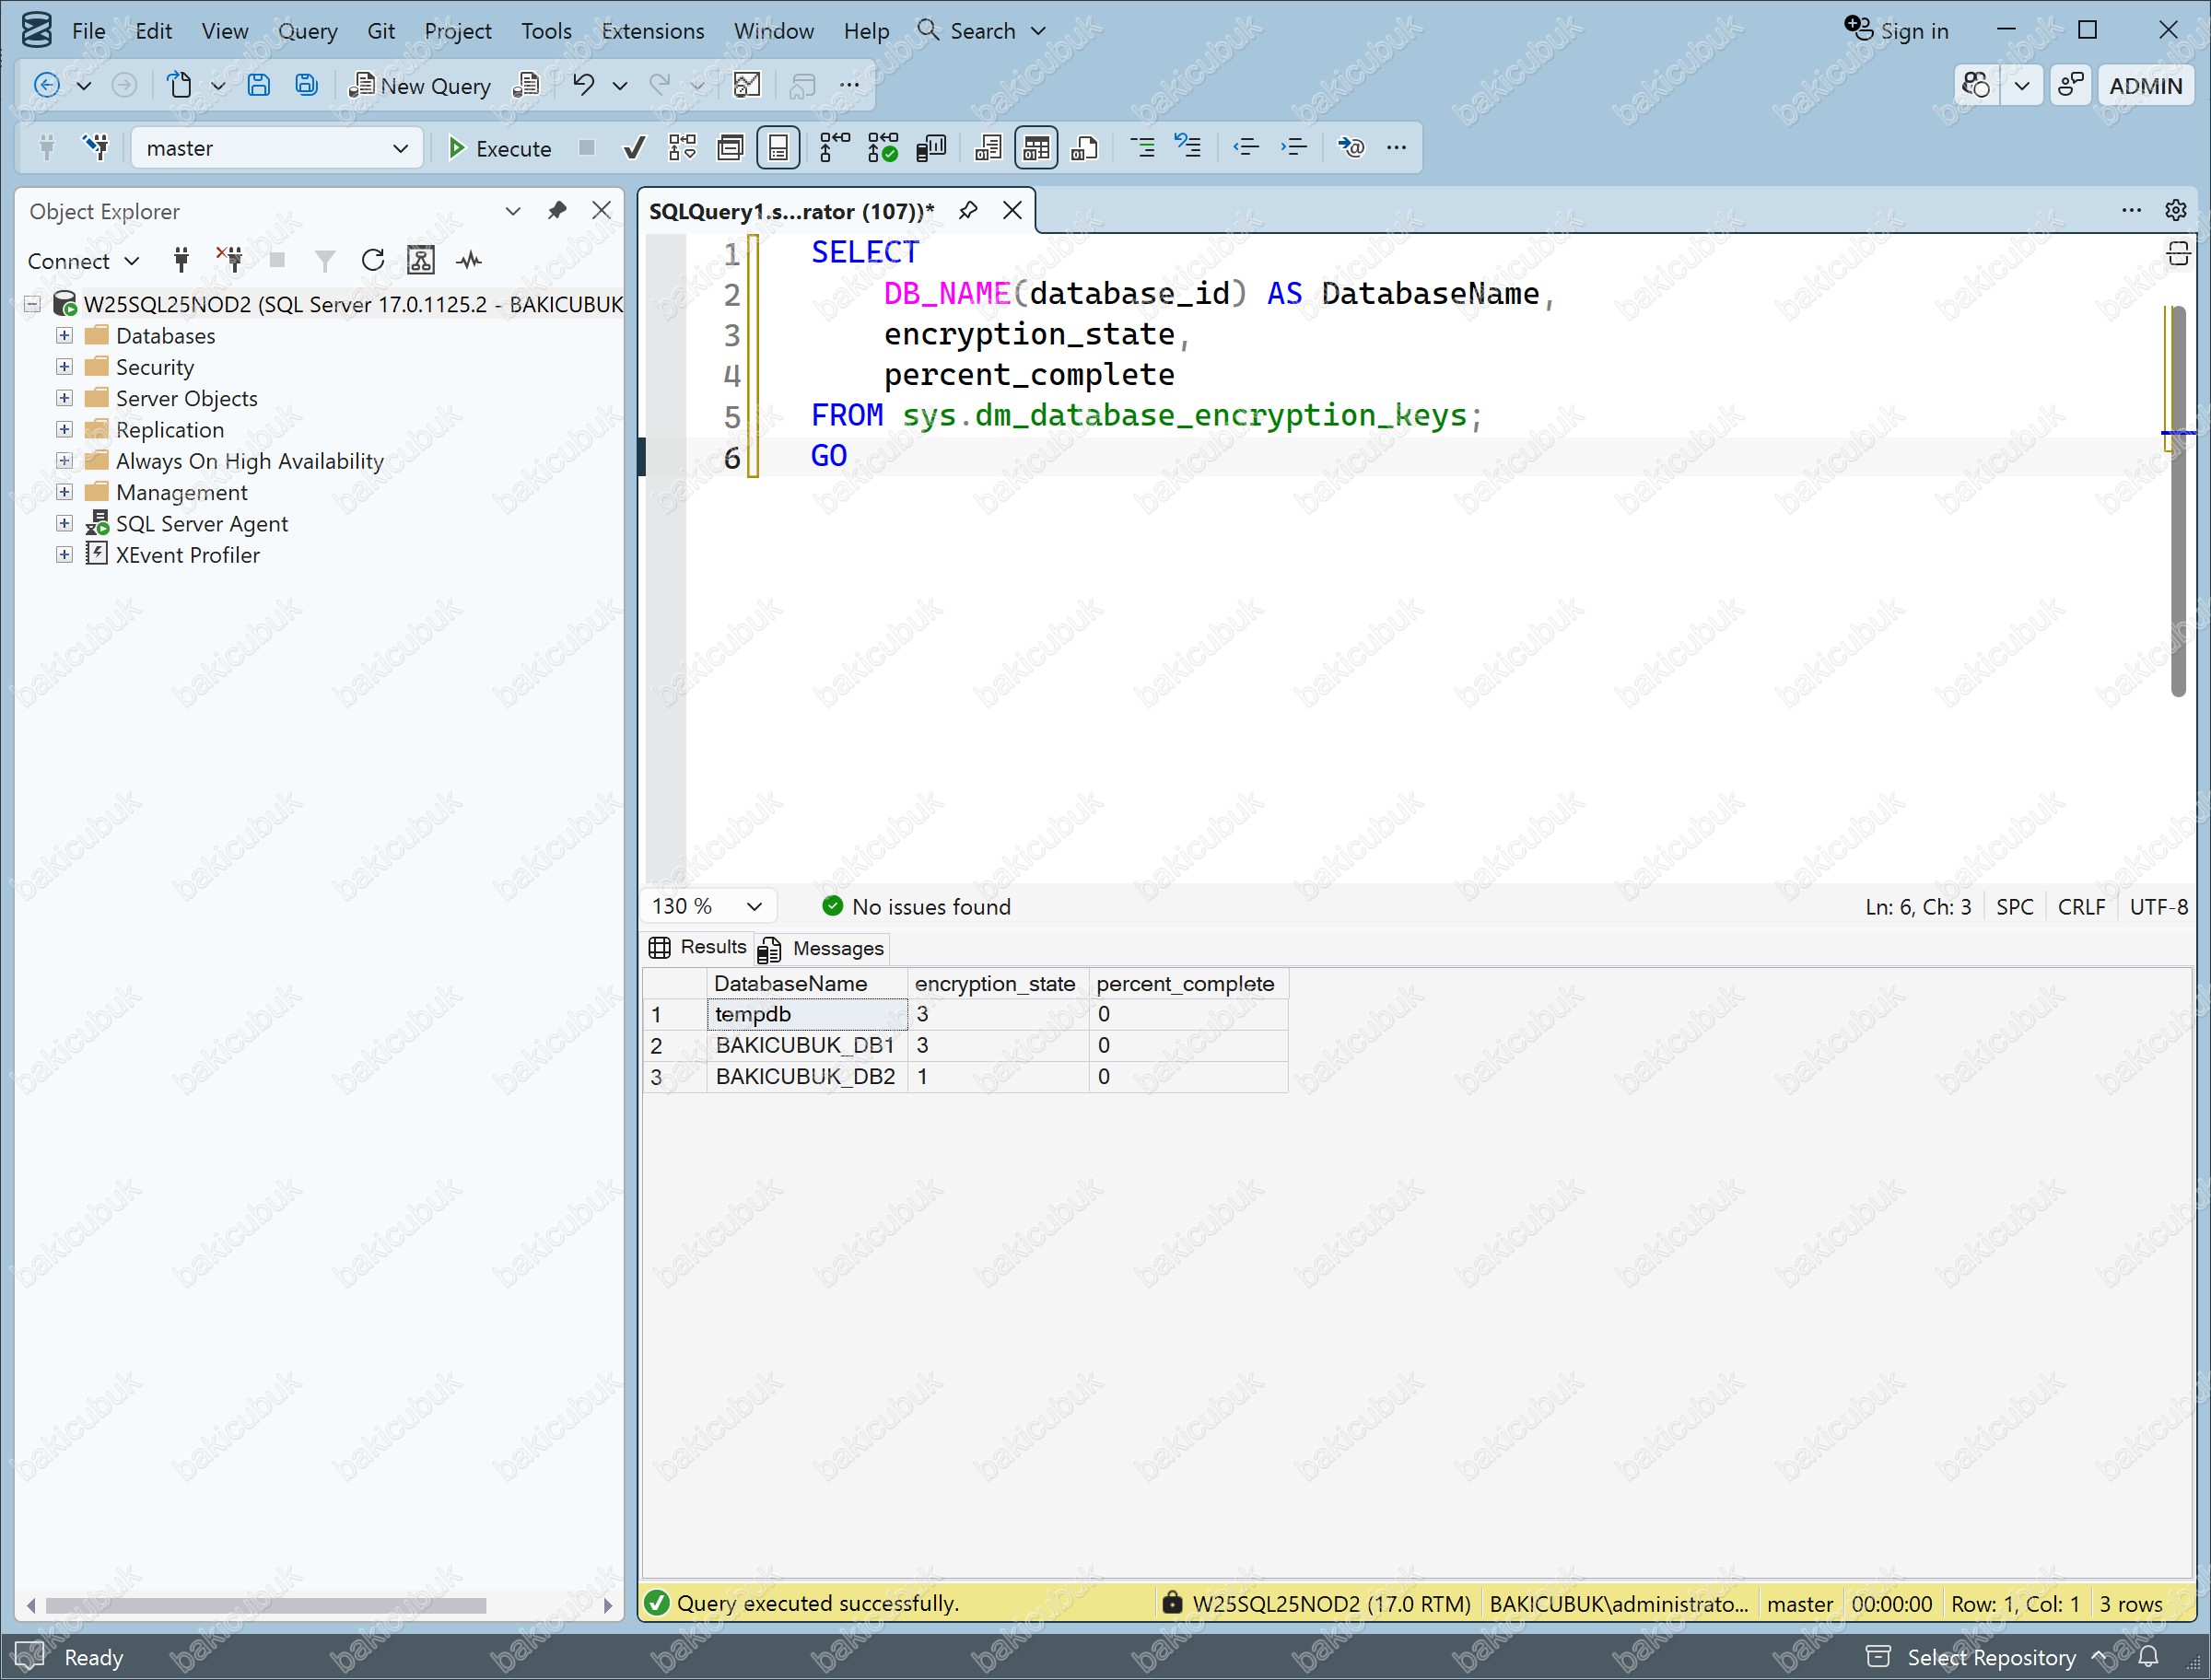Open the undo history dropdown arrow

click(620, 86)
